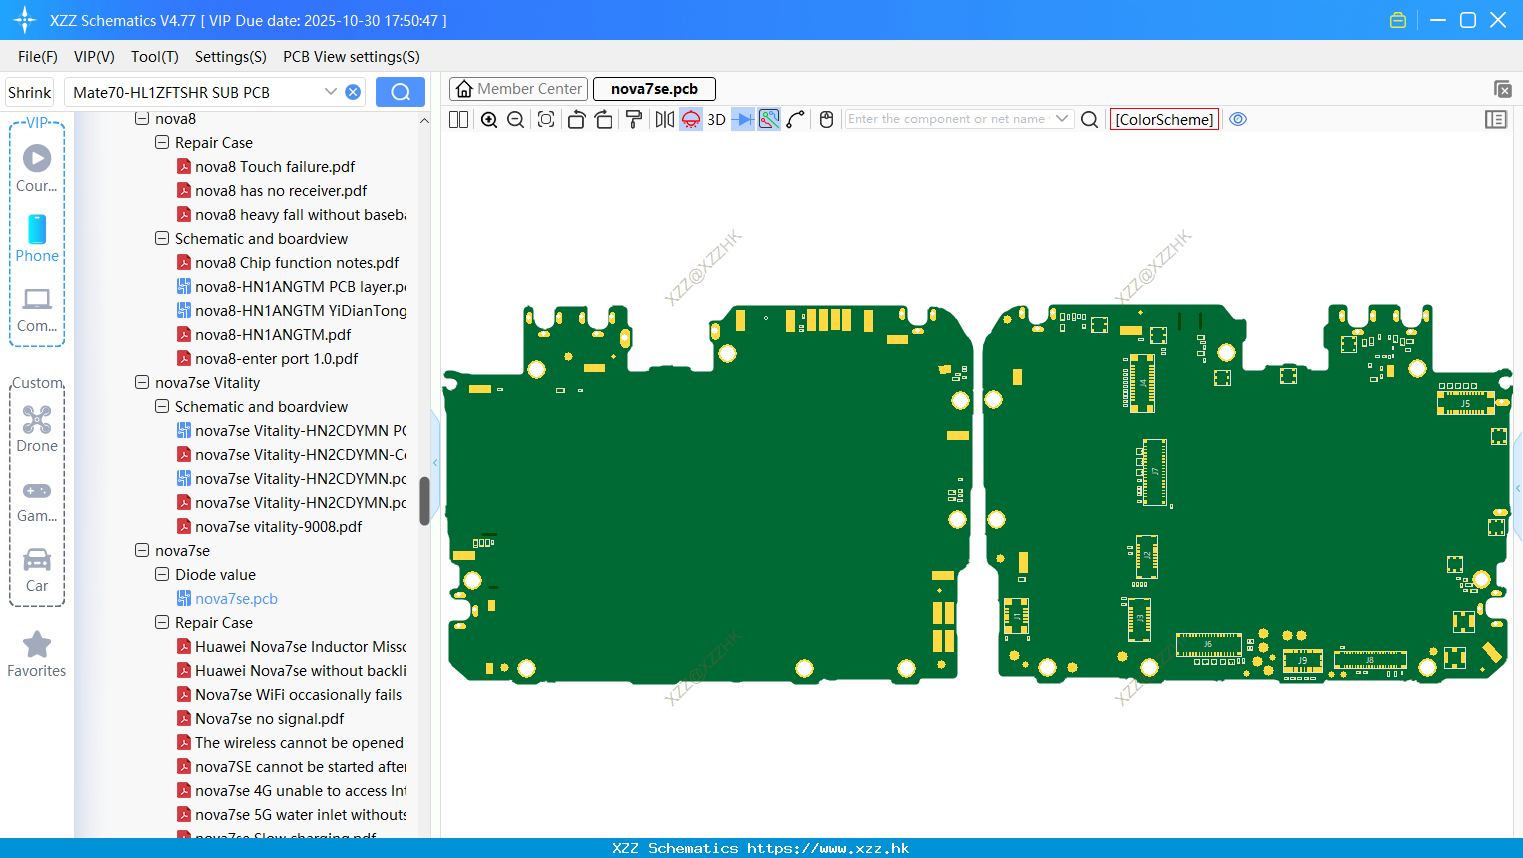Click the mouse settings icon
This screenshot has height=858, width=1523.
point(826,119)
